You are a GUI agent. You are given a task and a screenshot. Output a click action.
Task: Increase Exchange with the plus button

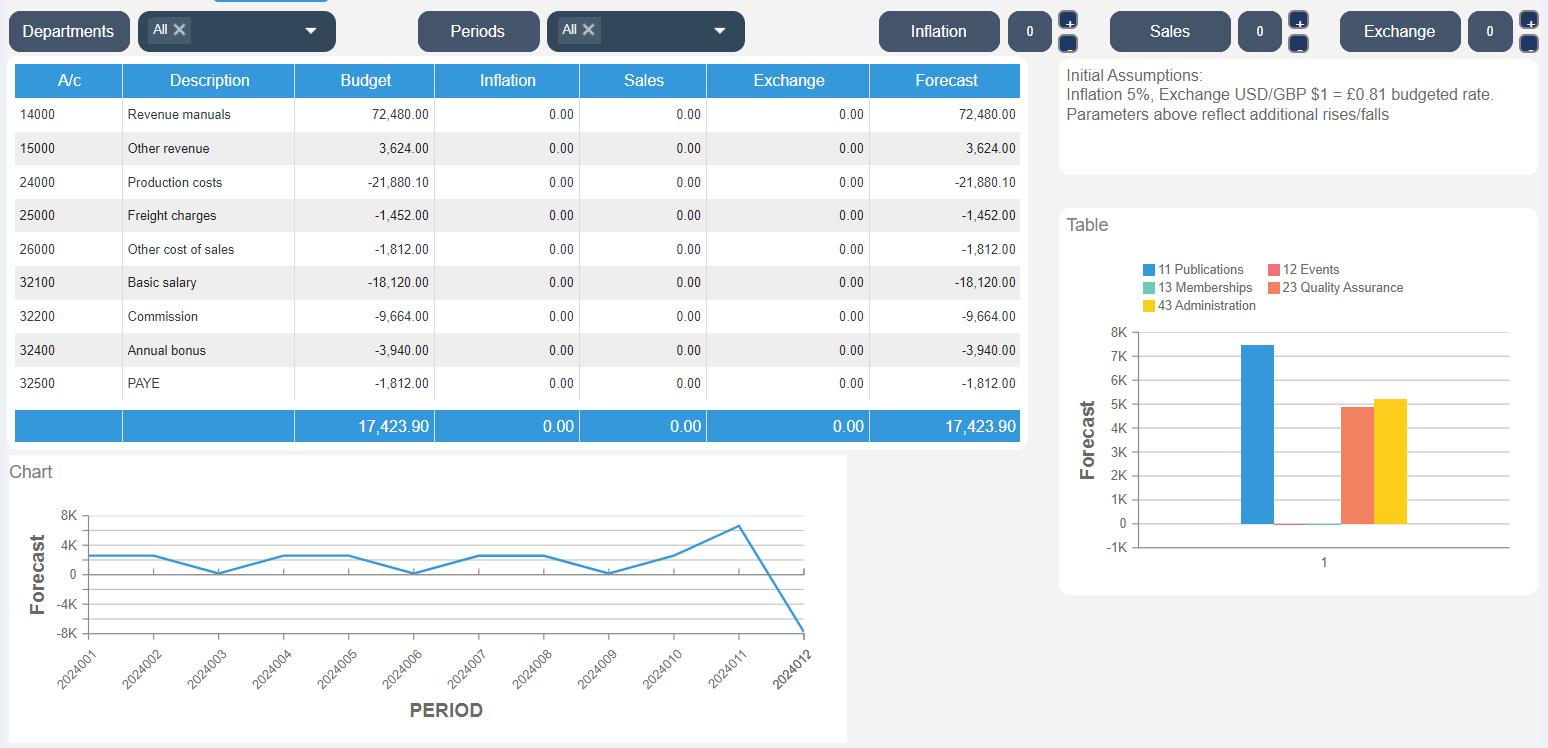point(1528,21)
